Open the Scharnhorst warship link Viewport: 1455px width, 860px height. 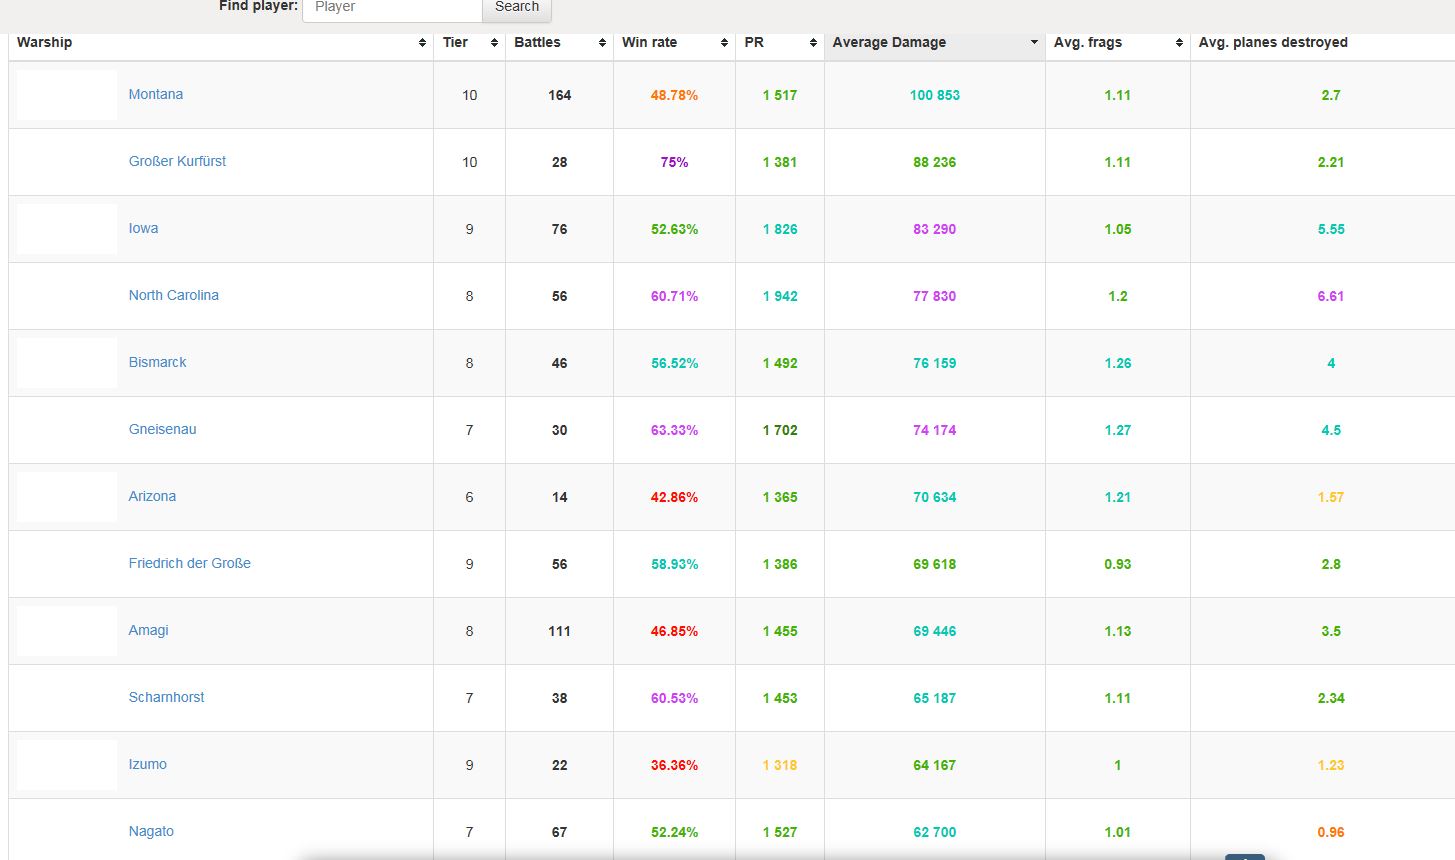(x=166, y=697)
